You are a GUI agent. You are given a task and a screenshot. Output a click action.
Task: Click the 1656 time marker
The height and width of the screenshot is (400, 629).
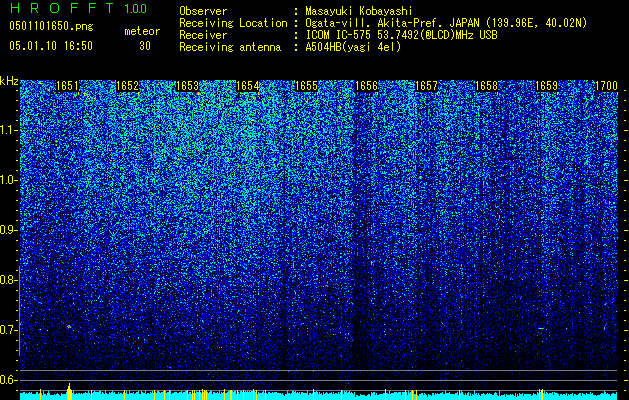point(366,86)
